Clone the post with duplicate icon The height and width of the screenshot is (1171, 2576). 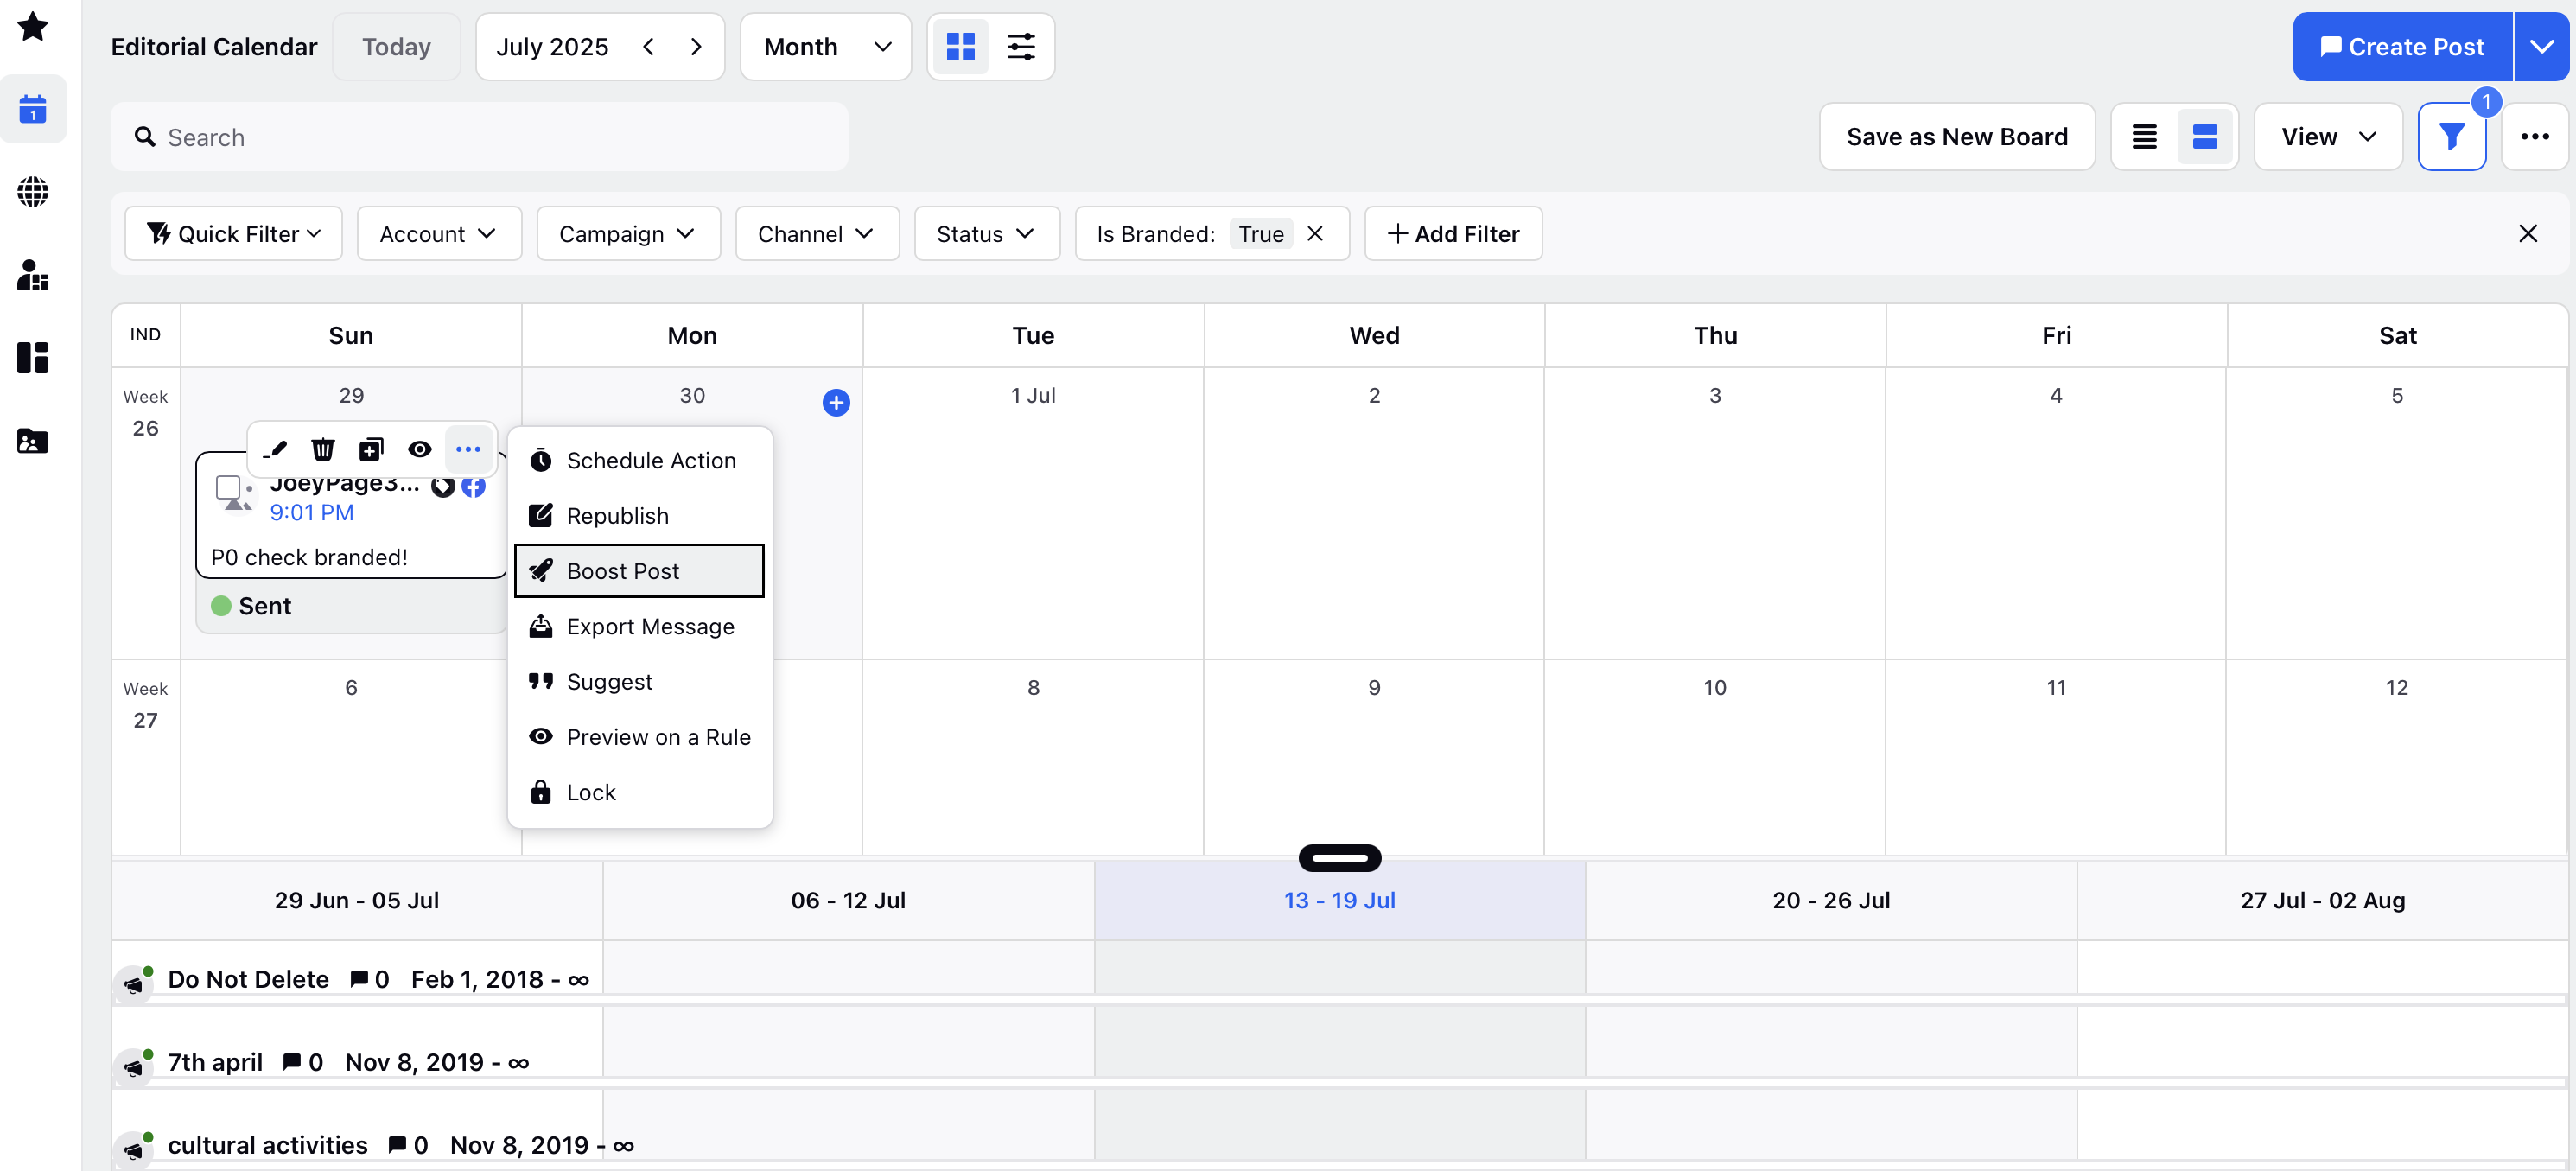pos(371,449)
